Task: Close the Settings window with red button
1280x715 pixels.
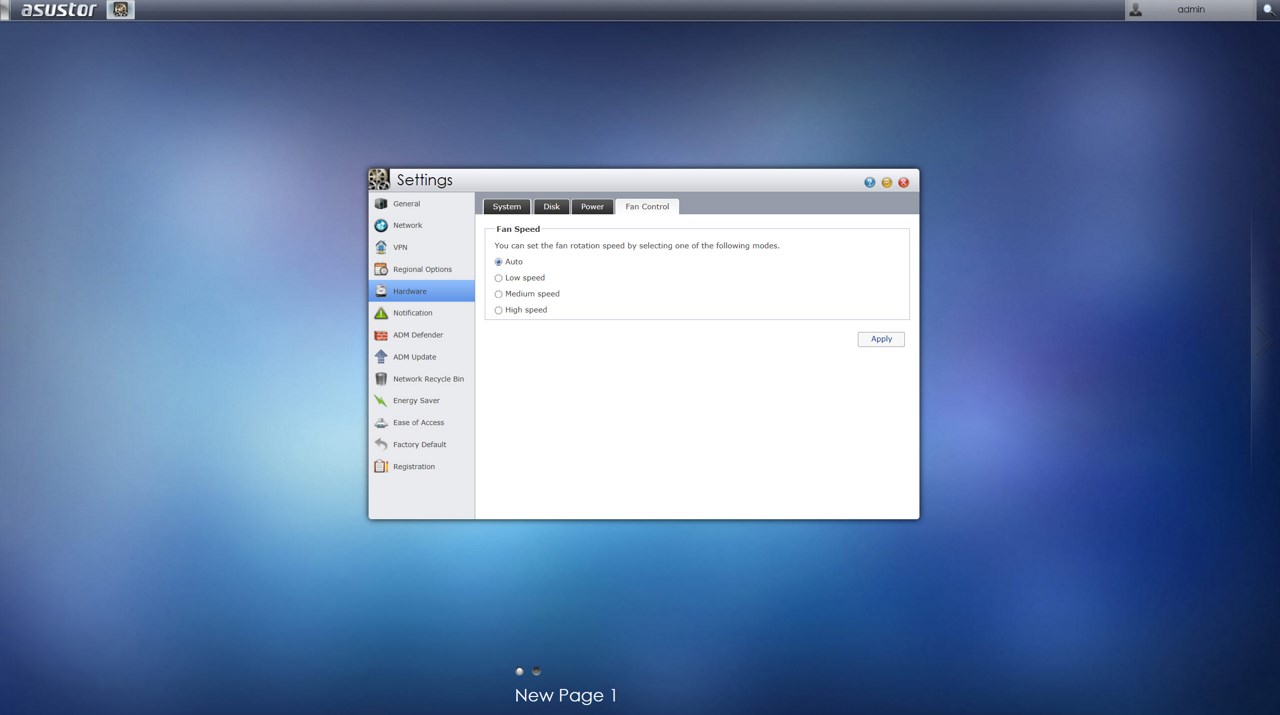Action: (904, 183)
